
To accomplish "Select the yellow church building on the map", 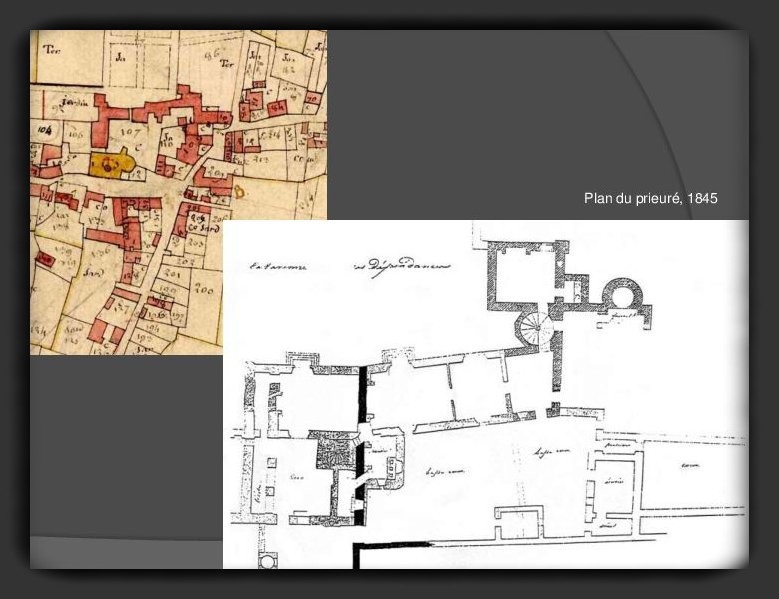I will click(x=109, y=164).
